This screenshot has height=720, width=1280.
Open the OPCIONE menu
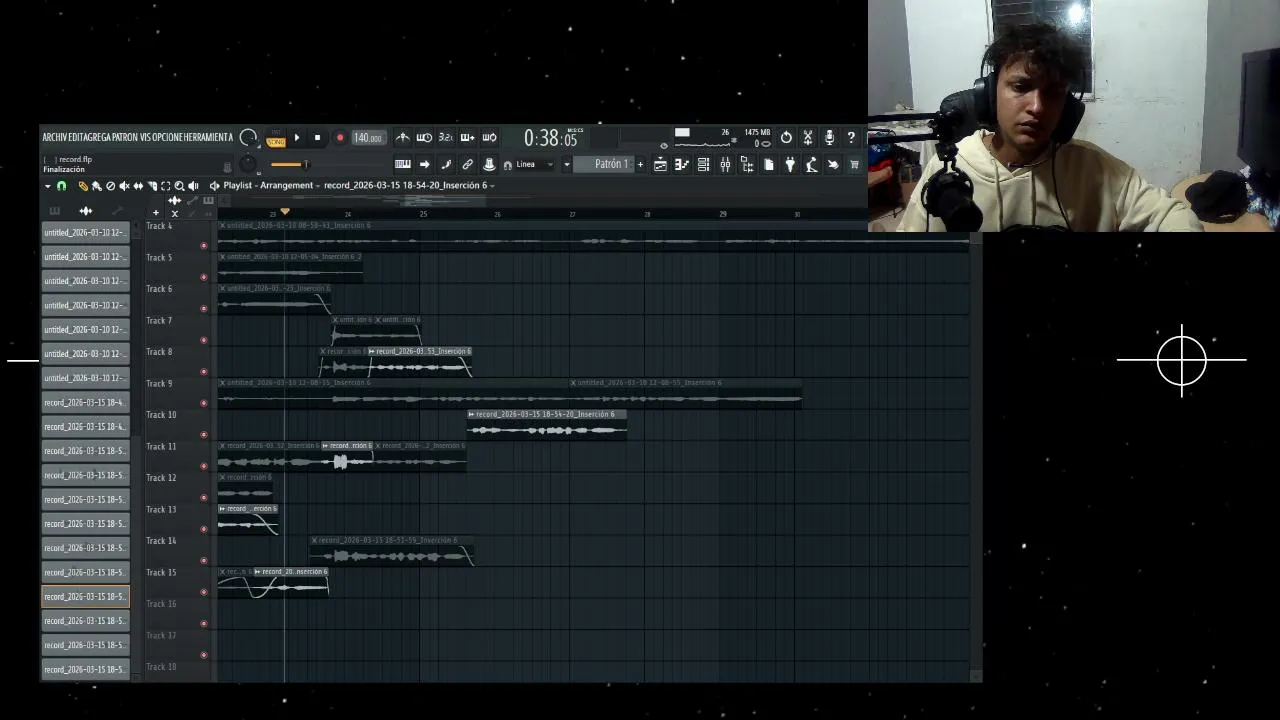168,137
